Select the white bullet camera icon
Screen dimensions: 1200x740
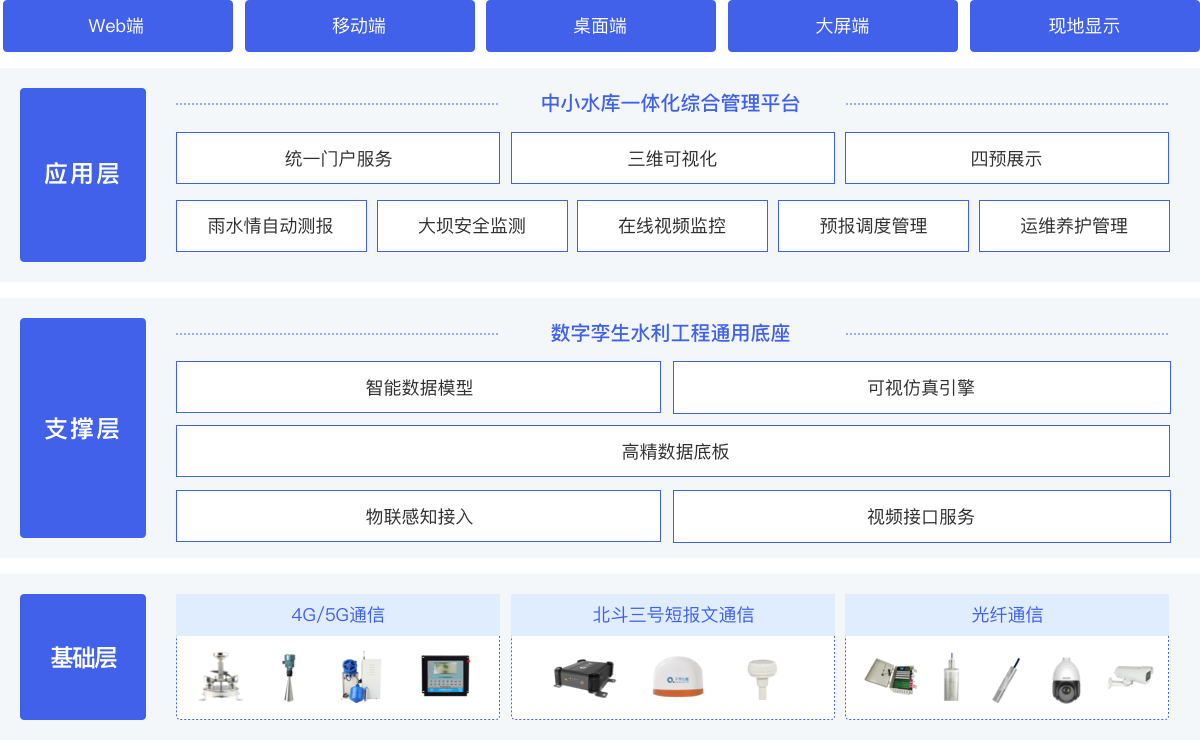[1130, 677]
